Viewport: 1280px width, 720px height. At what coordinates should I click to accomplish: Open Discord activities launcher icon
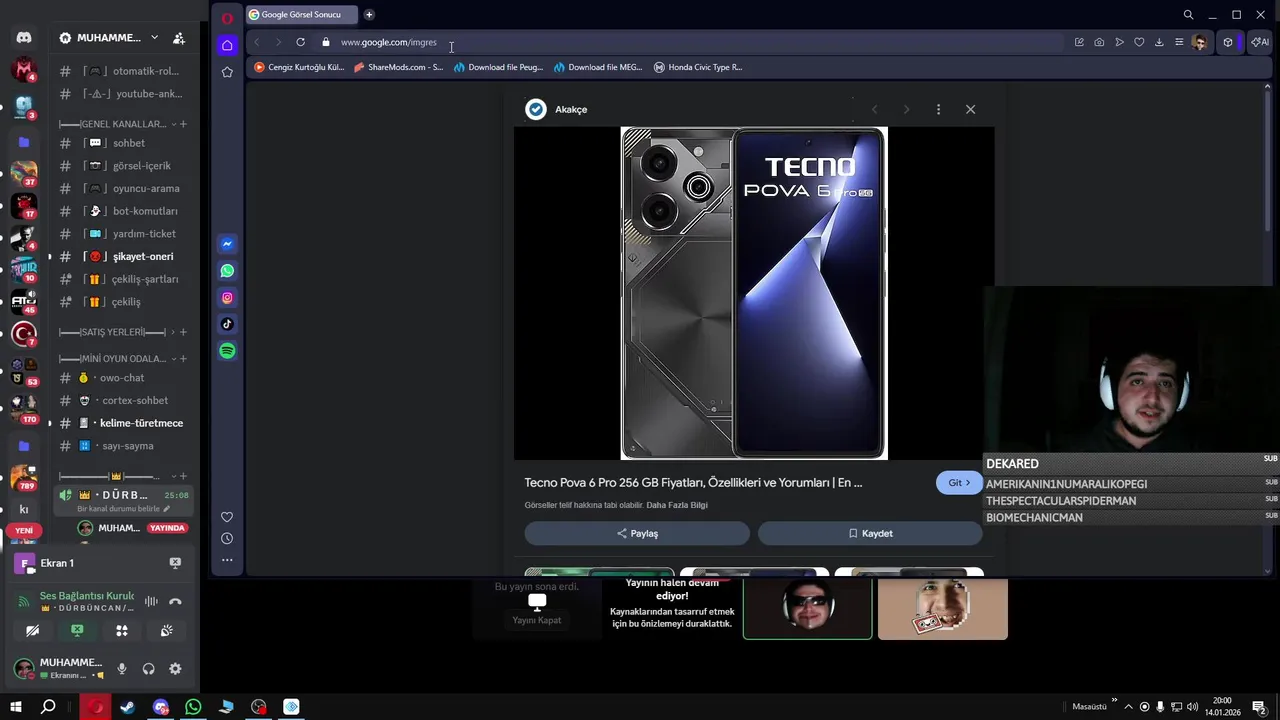click(122, 631)
